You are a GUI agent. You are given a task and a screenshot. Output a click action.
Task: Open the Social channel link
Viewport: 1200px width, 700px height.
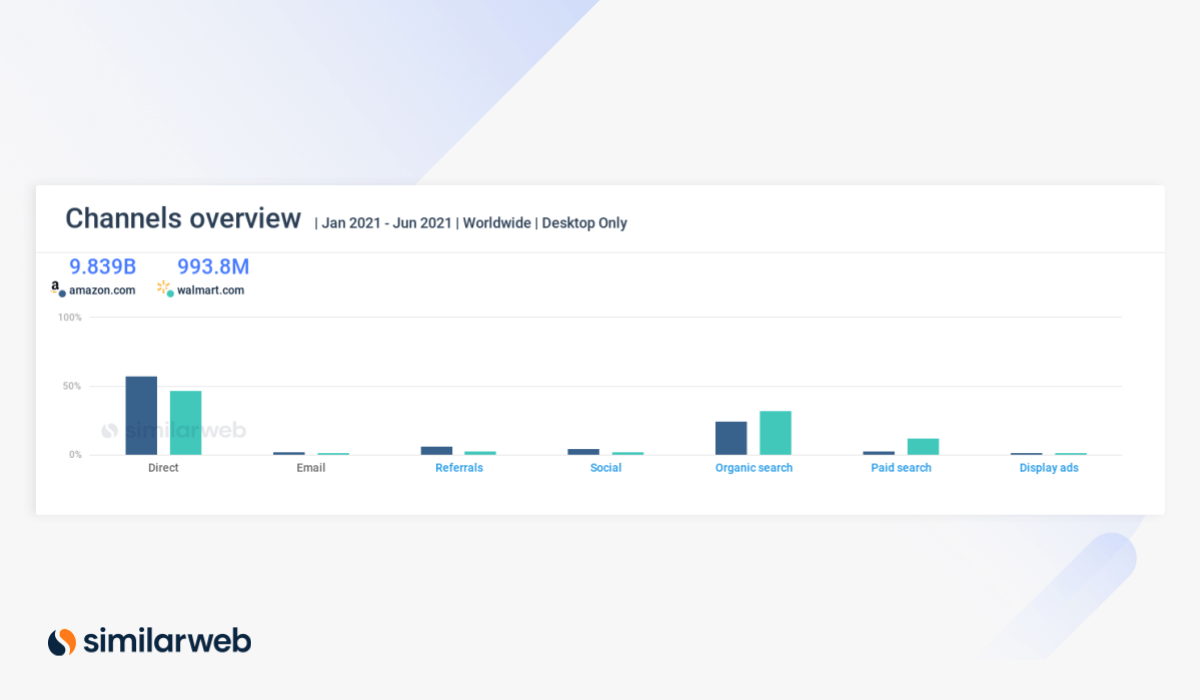point(606,468)
